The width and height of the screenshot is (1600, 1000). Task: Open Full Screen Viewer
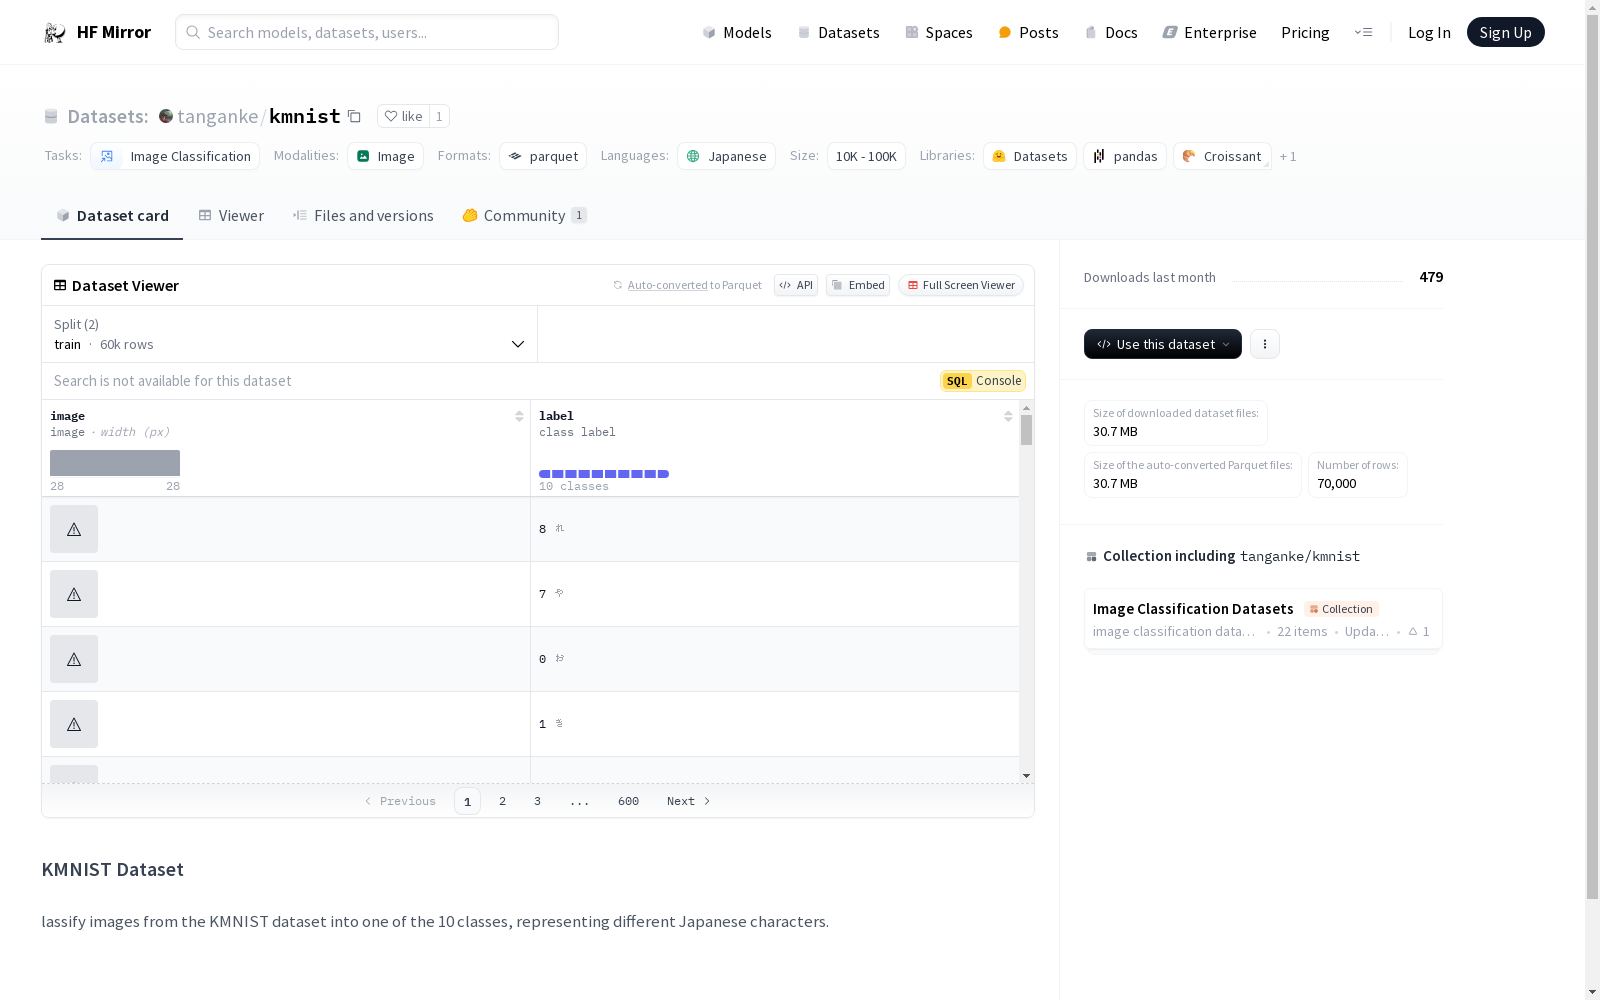pos(960,285)
